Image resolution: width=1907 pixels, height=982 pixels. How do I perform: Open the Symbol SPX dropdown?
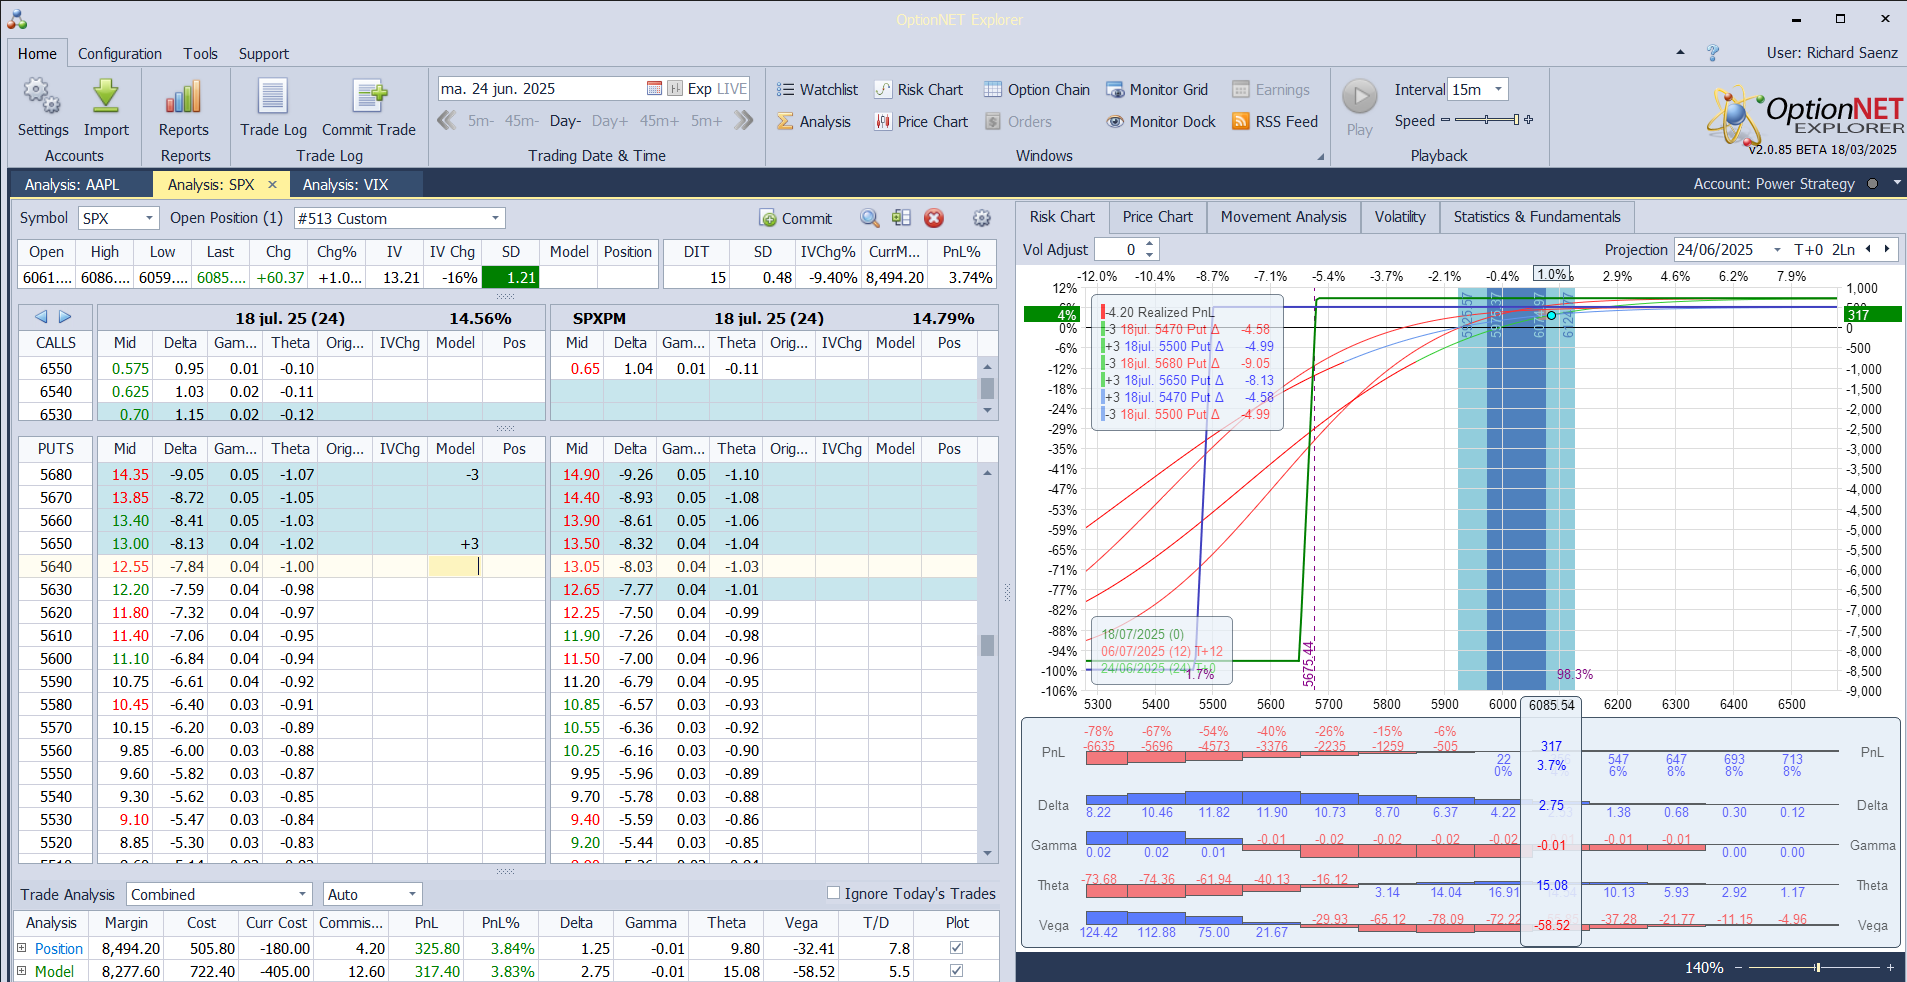[150, 218]
